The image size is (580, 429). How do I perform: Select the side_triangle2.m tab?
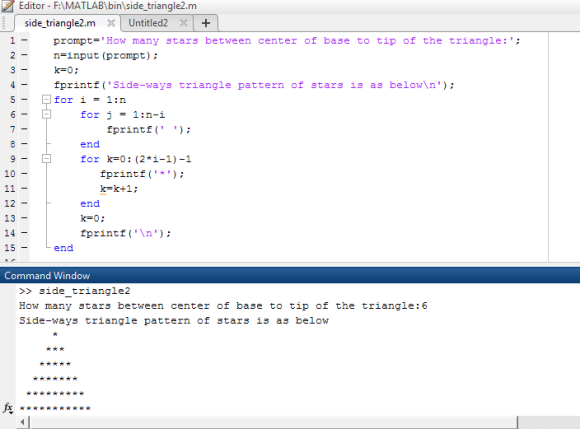point(60,23)
